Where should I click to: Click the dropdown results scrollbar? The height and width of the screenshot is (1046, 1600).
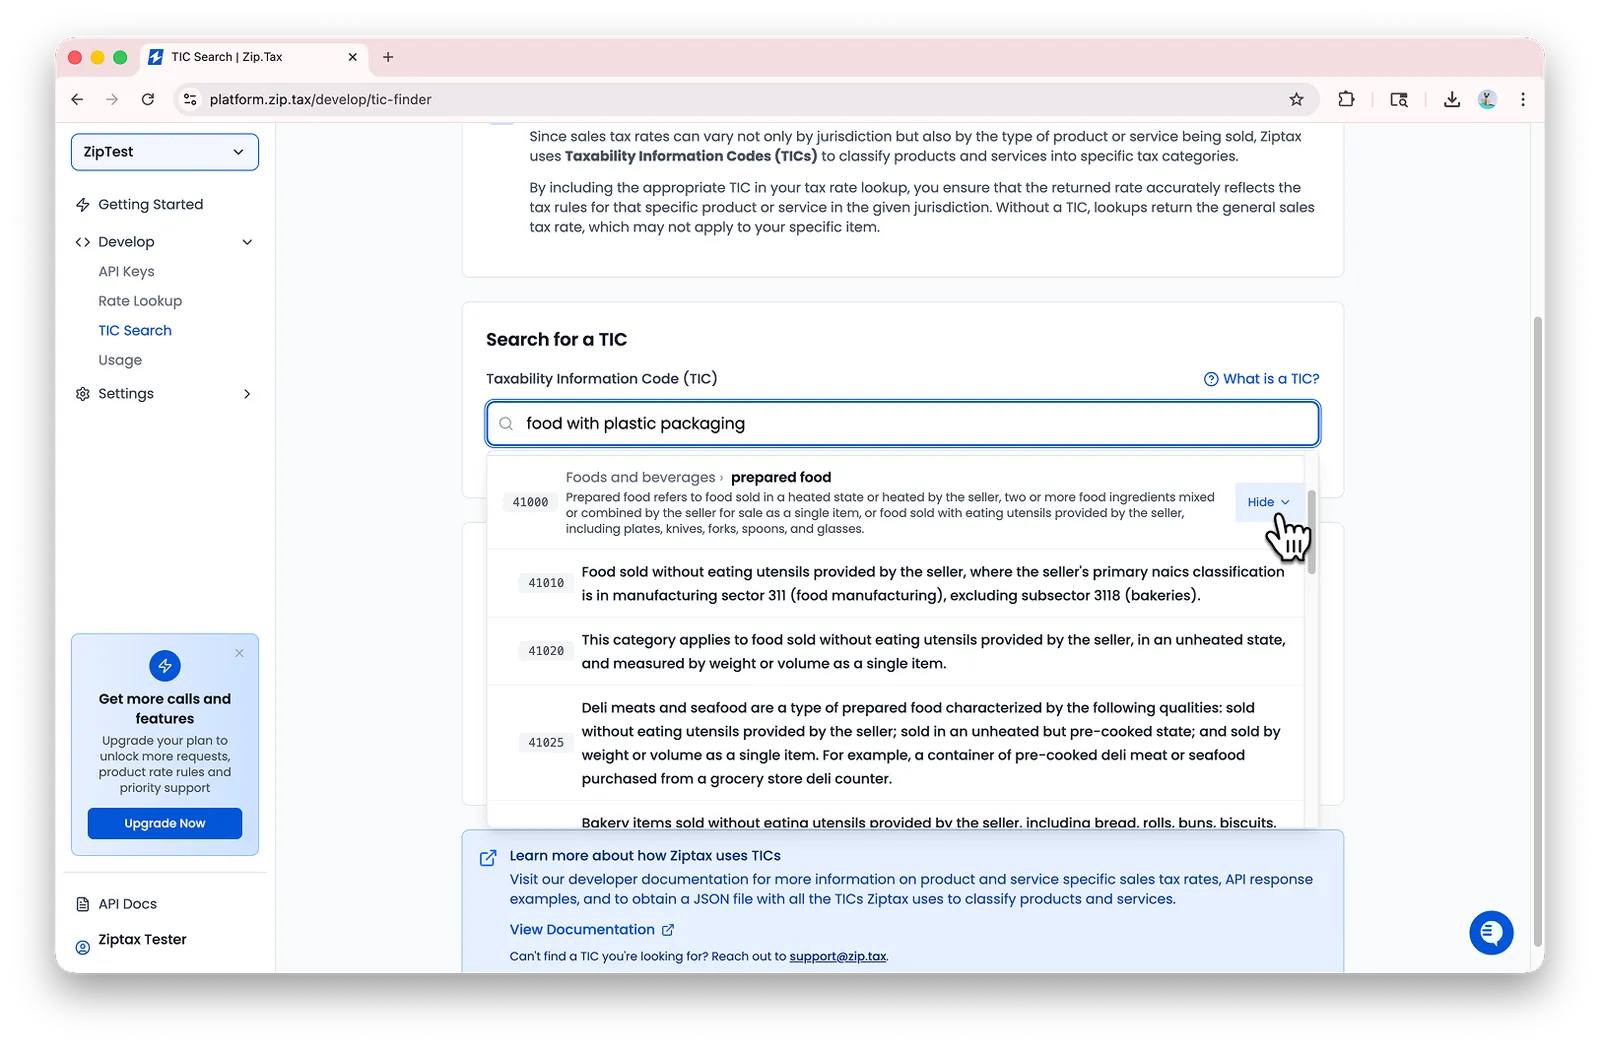1311,532
